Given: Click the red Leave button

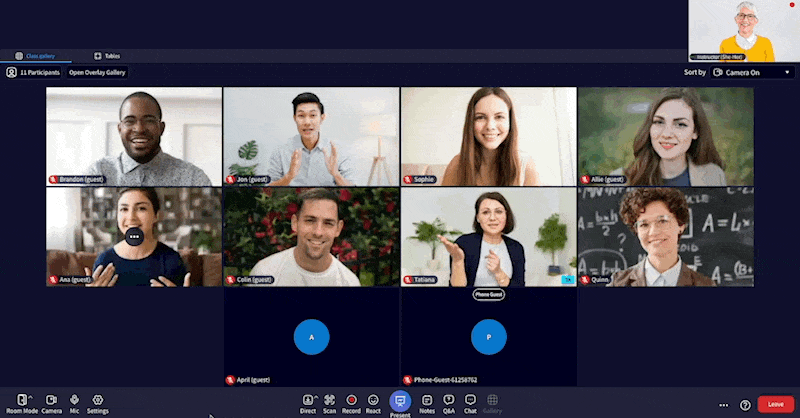Looking at the screenshot, I should point(776,404).
